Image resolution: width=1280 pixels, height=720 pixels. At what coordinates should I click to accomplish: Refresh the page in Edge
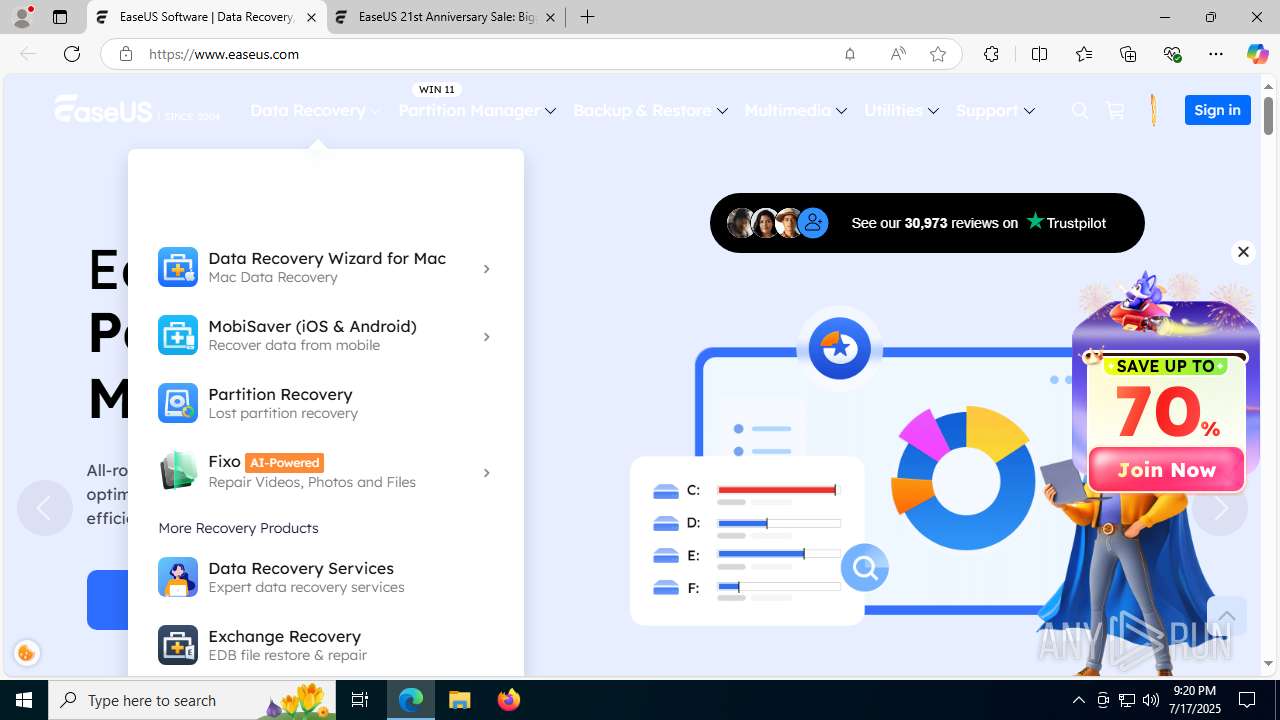coord(72,54)
